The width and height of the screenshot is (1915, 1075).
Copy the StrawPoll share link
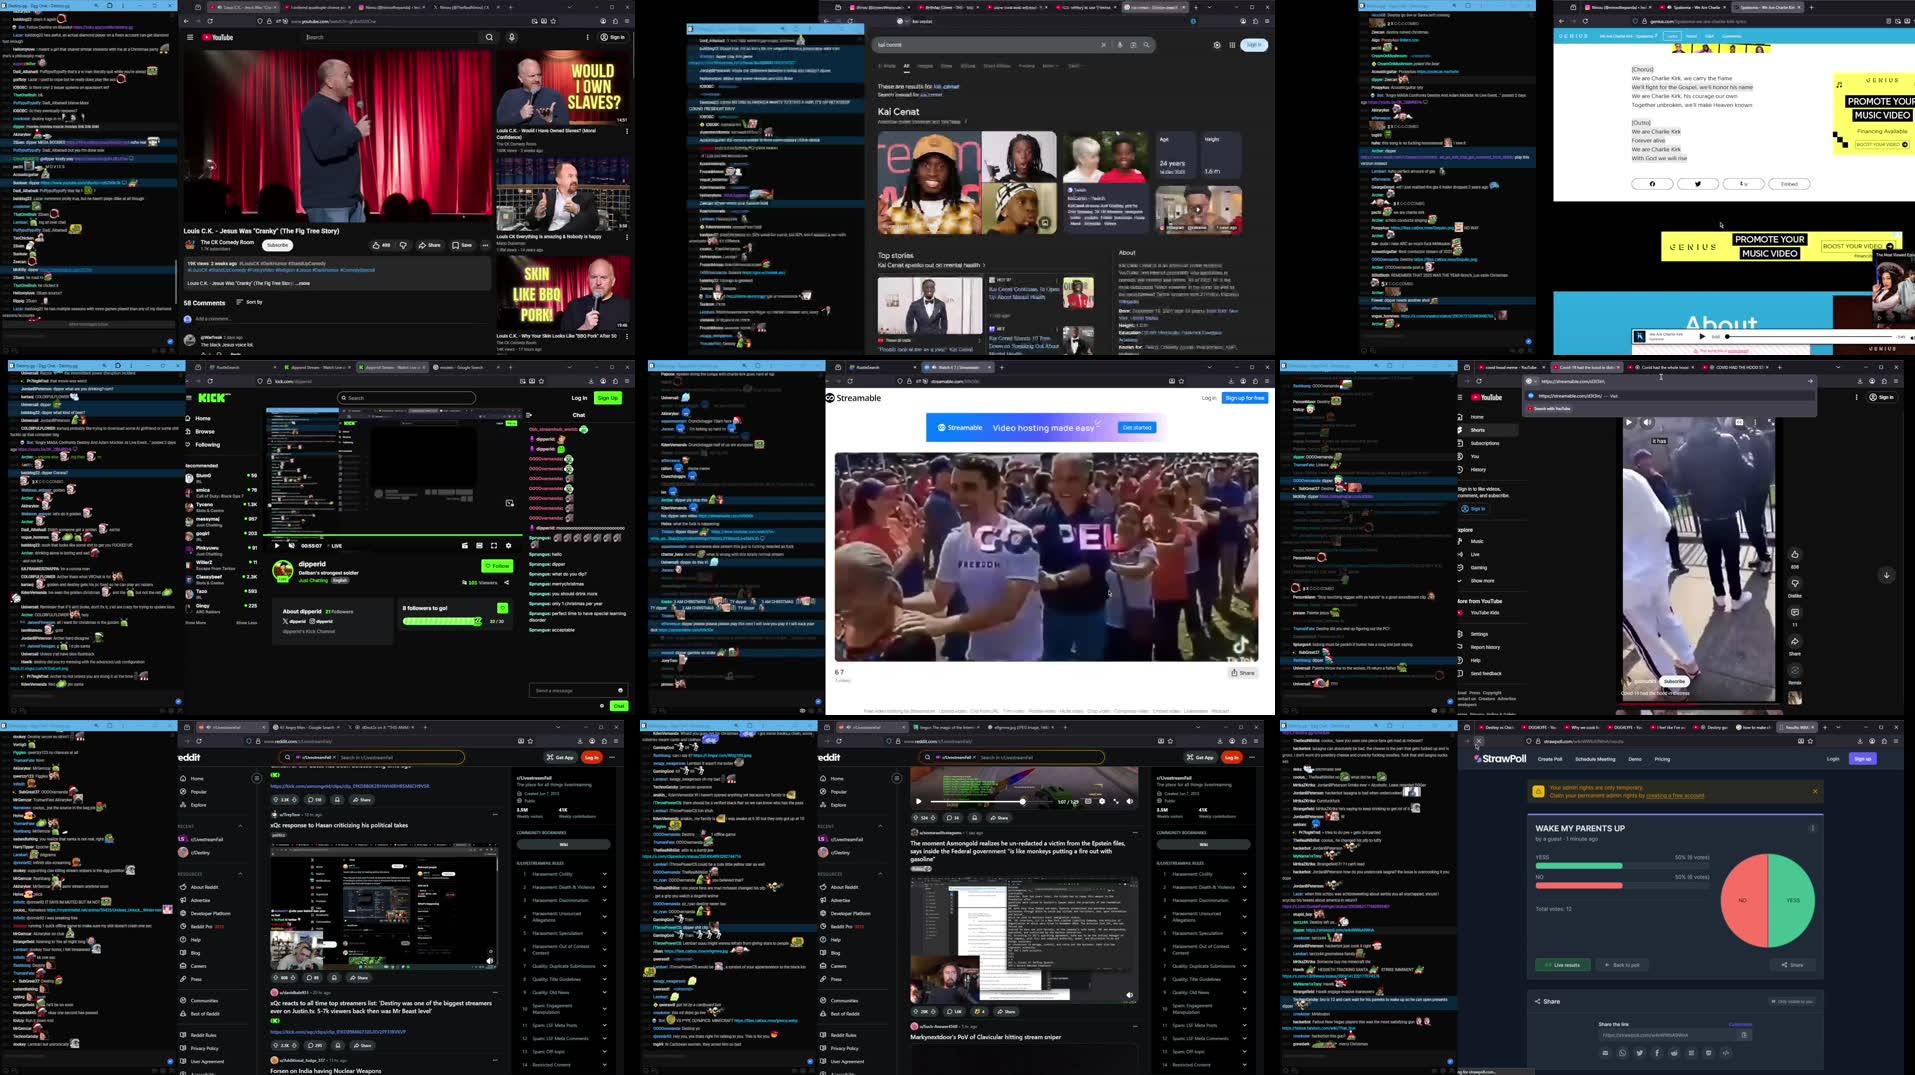pyautogui.click(x=1744, y=1035)
